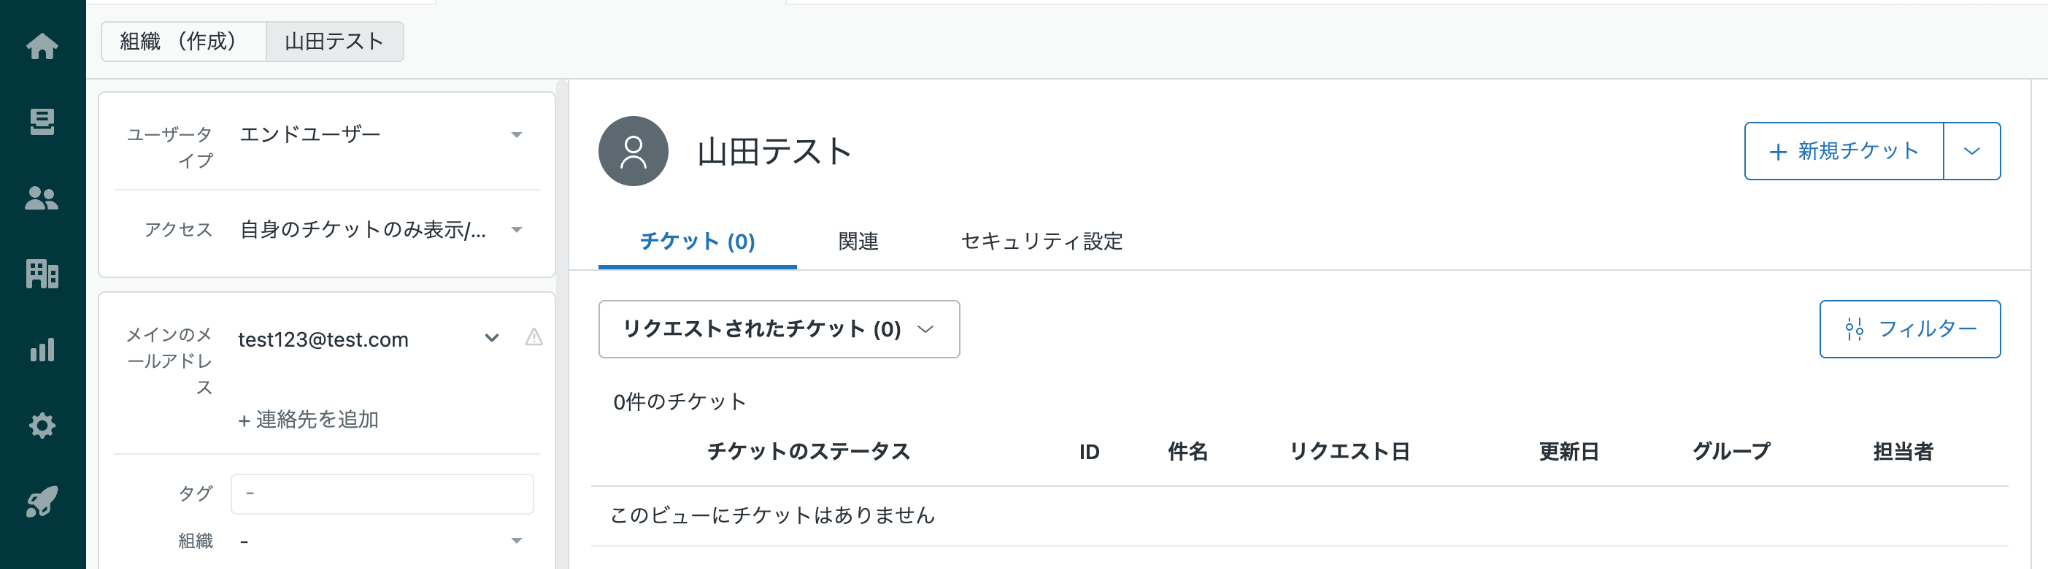Open the Views ticket list icon
2048x569 pixels.
[42, 122]
